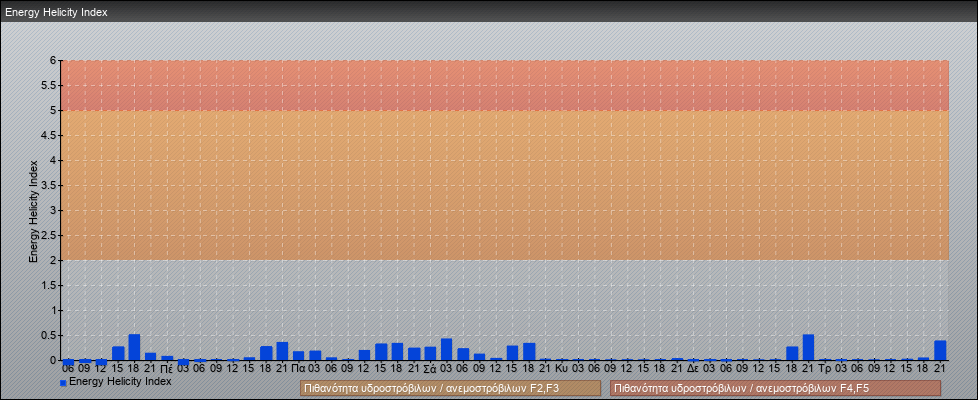Click the Πα day label on the x-axis
The image size is (978, 400).
point(298,369)
